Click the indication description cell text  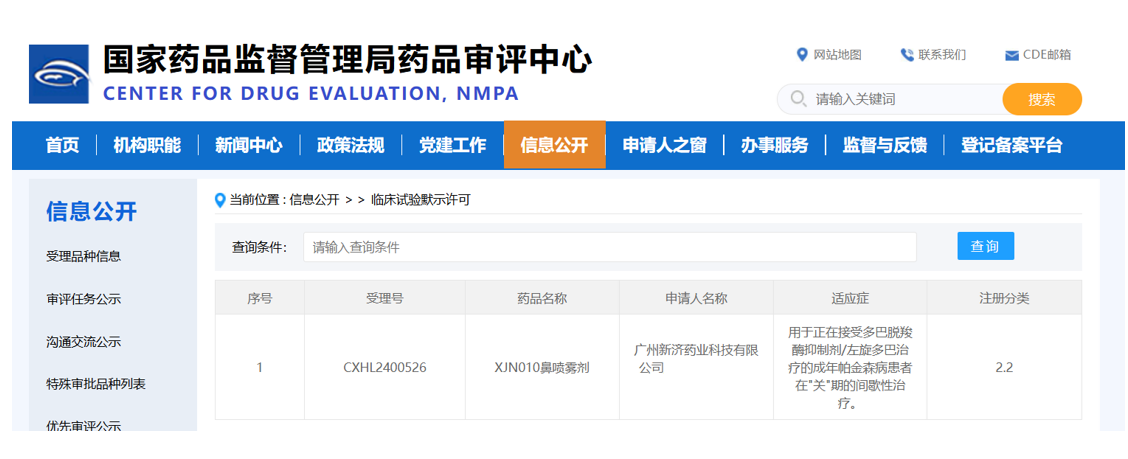tap(850, 368)
